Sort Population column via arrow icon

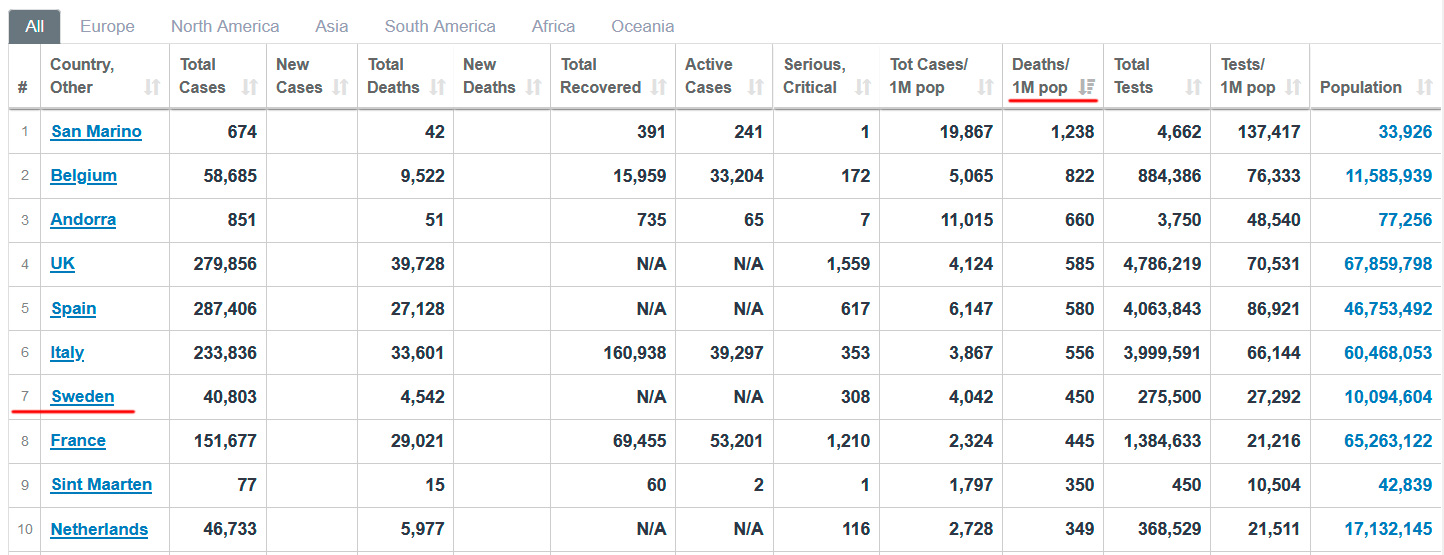coord(1425,88)
